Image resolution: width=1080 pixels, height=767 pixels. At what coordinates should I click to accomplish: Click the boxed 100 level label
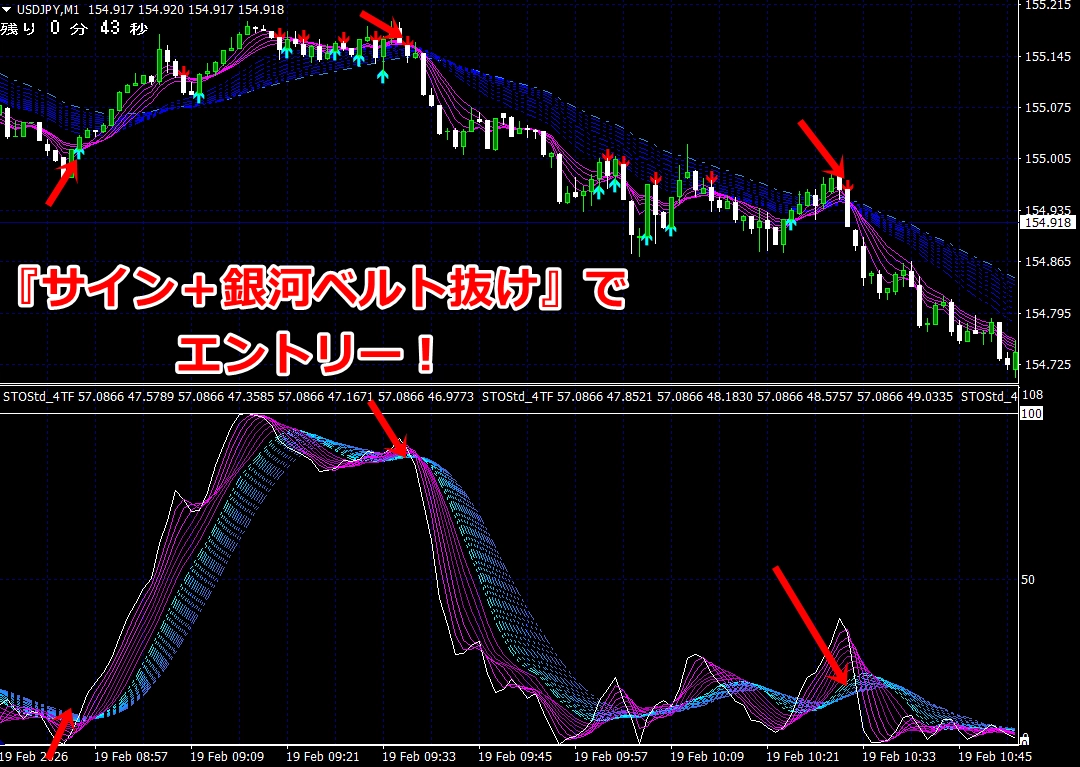(1031, 413)
